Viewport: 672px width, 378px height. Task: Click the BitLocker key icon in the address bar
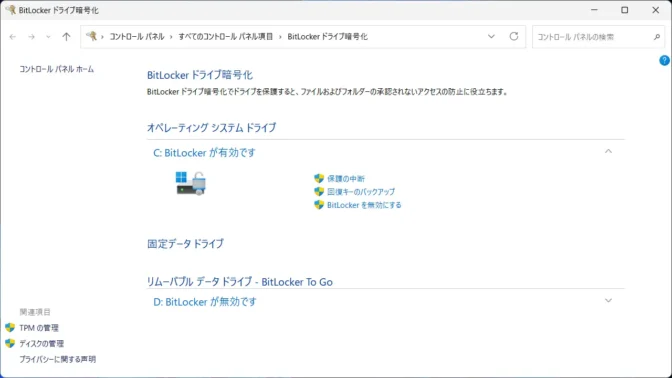(x=91, y=36)
